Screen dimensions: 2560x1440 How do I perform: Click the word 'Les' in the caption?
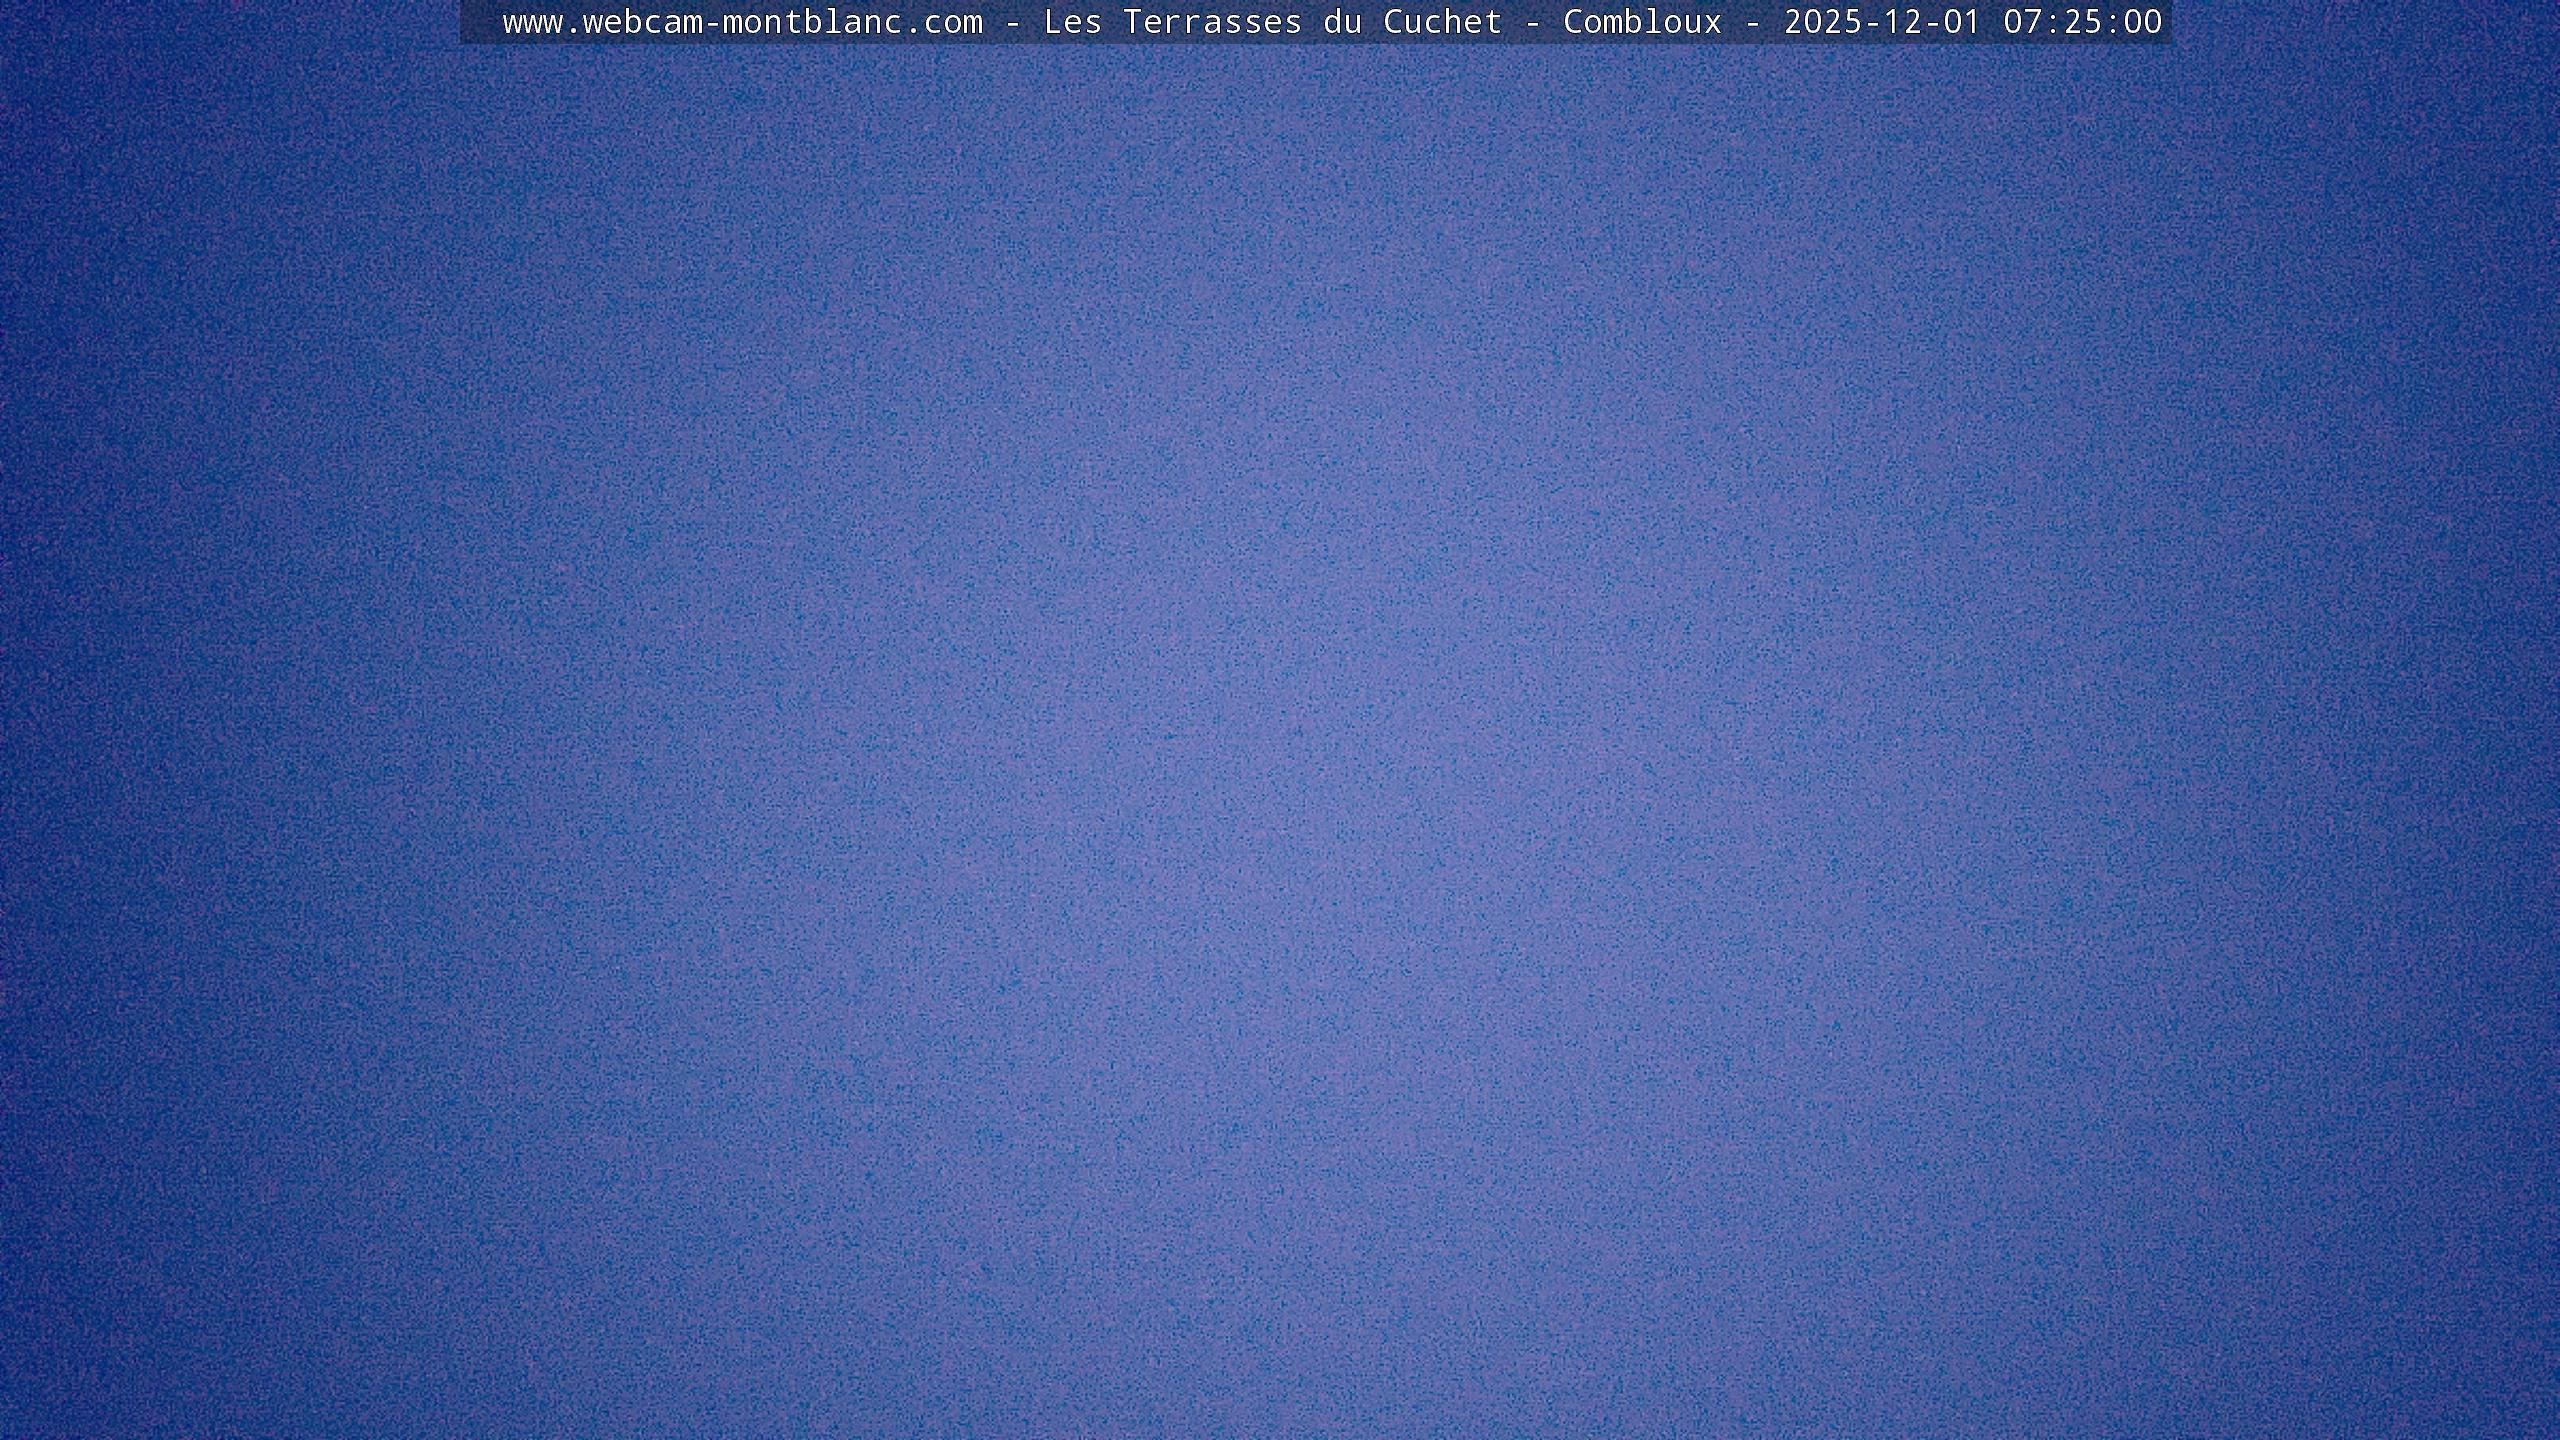click(1072, 22)
